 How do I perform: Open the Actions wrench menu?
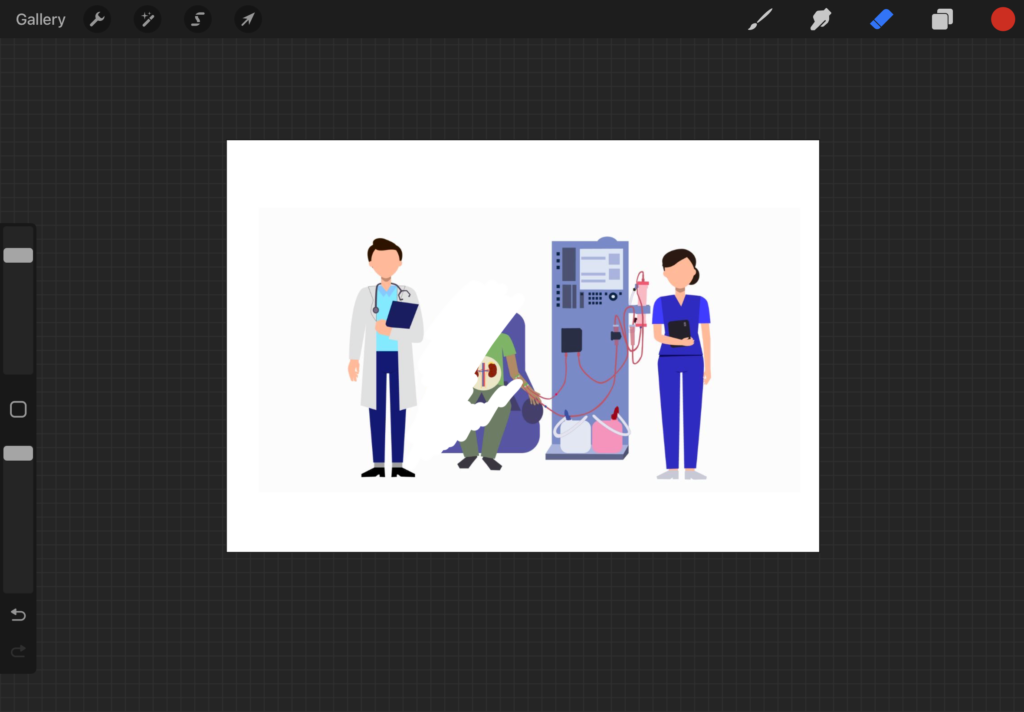pos(97,20)
